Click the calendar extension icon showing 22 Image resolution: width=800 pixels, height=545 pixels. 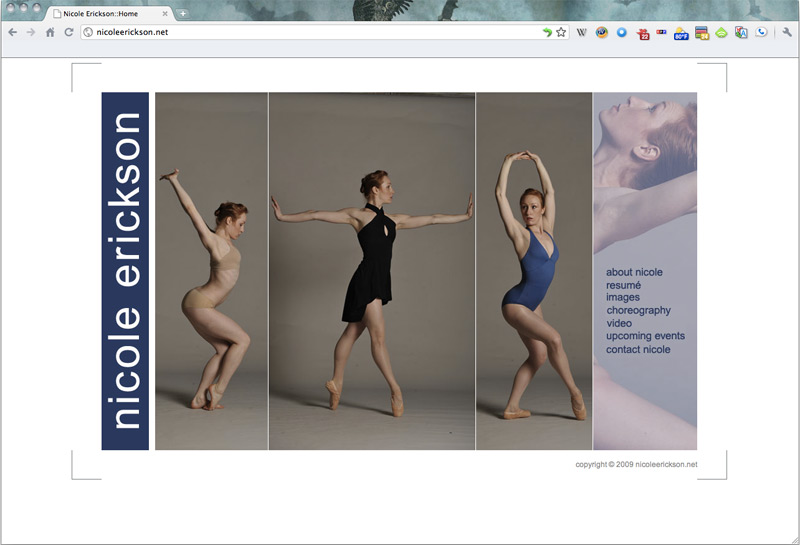click(643, 33)
